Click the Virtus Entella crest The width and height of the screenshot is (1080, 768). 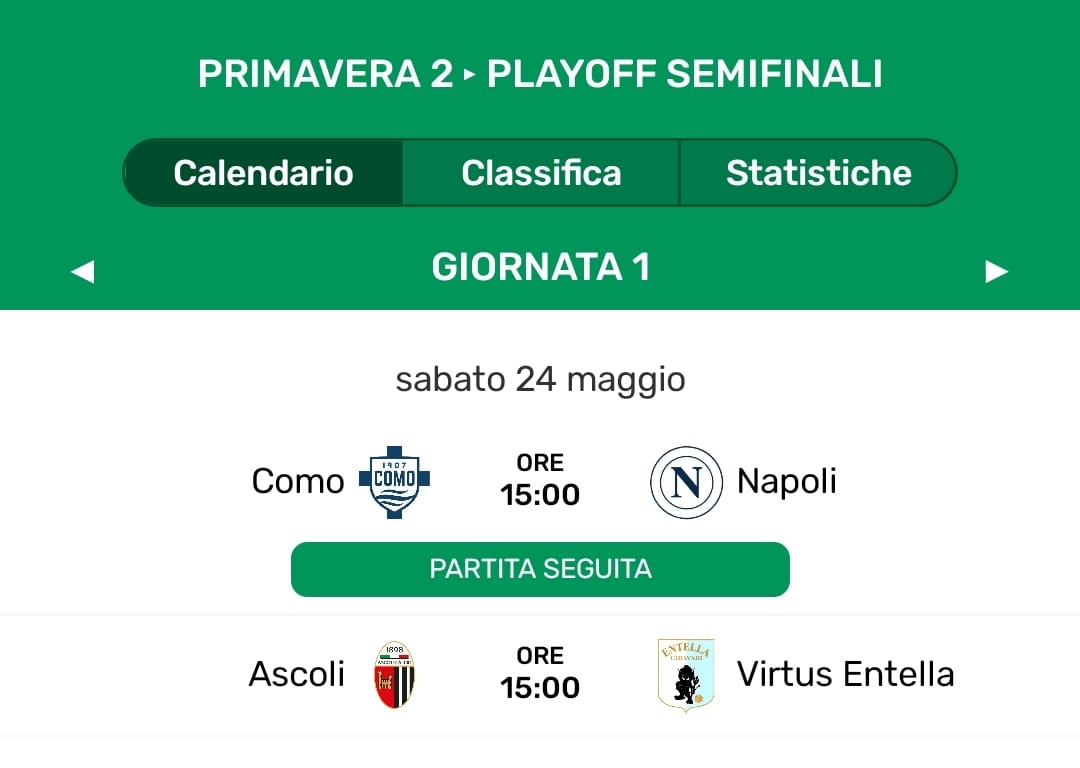point(686,675)
